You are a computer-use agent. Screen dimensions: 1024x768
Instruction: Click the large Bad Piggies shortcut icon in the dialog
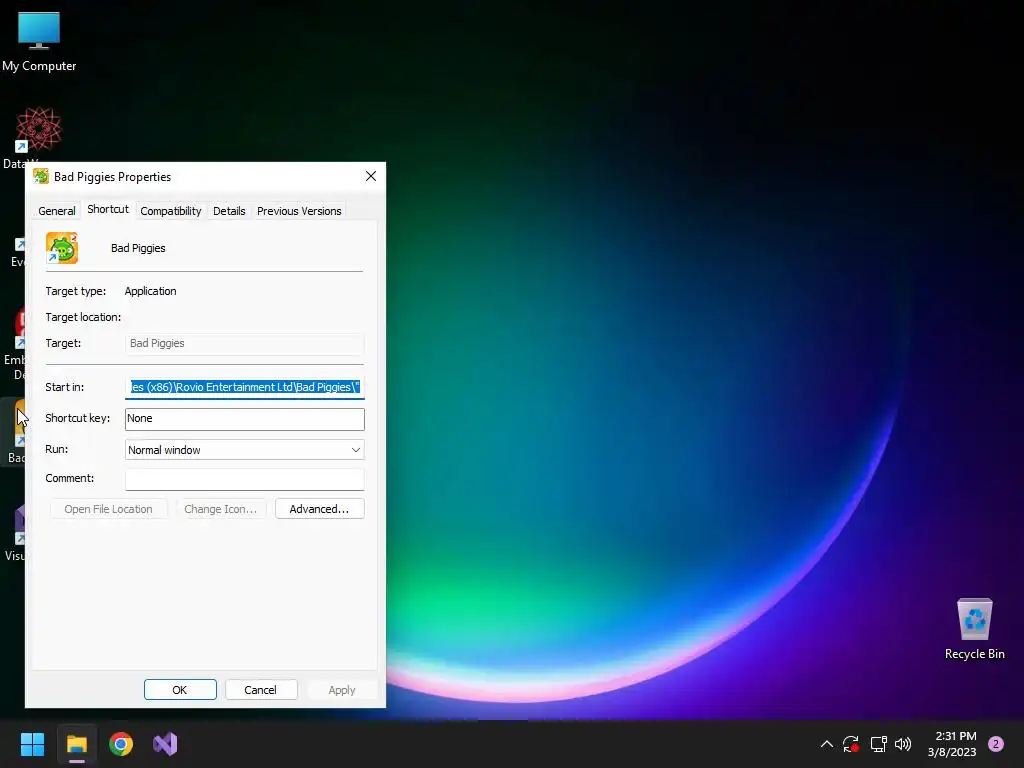click(x=62, y=248)
